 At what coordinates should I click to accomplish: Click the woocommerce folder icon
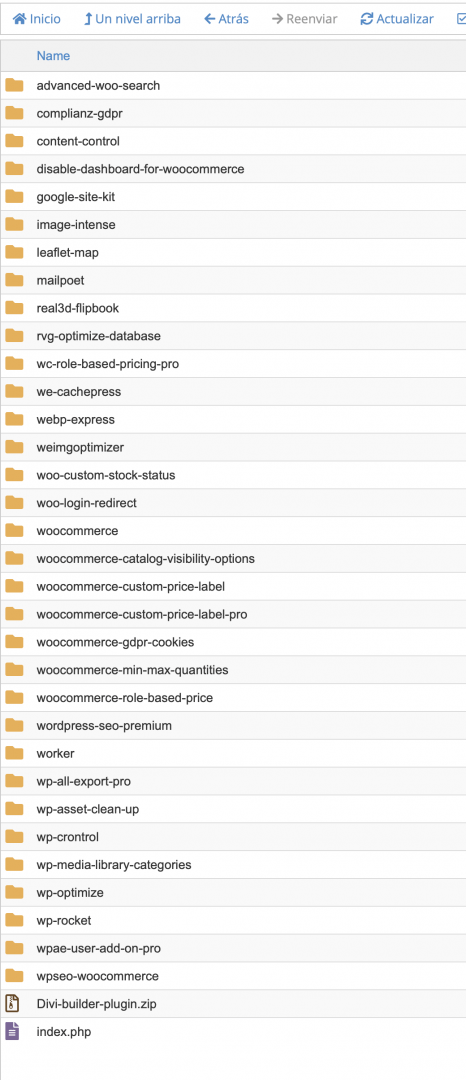(14, 530)
